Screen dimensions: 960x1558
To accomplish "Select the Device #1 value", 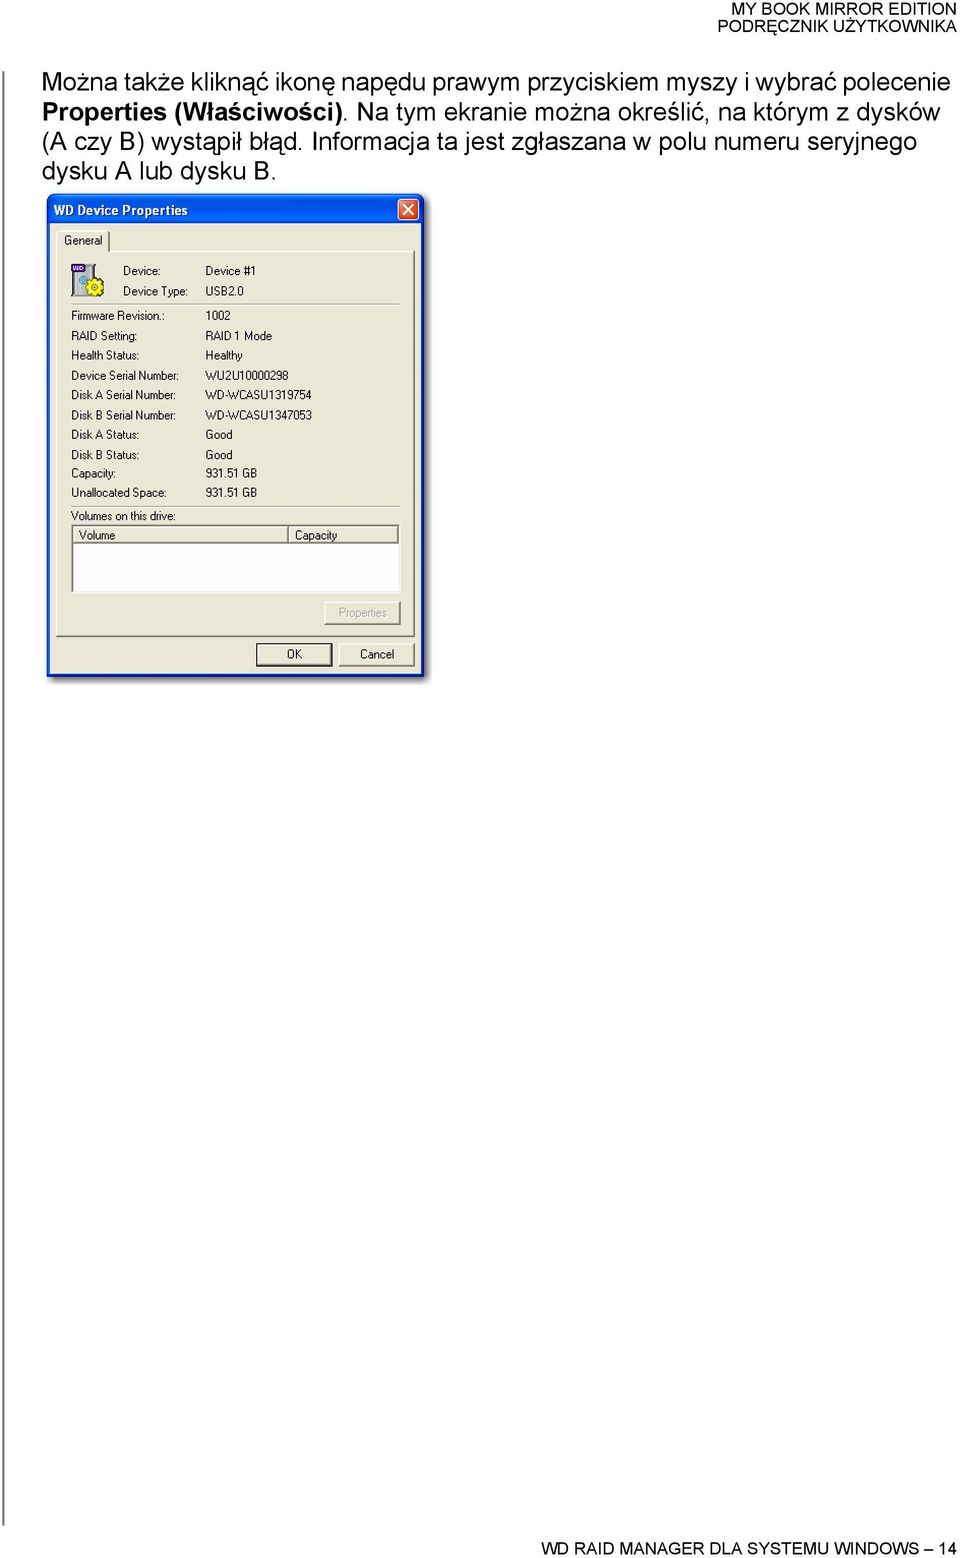I will click(231, 271).
